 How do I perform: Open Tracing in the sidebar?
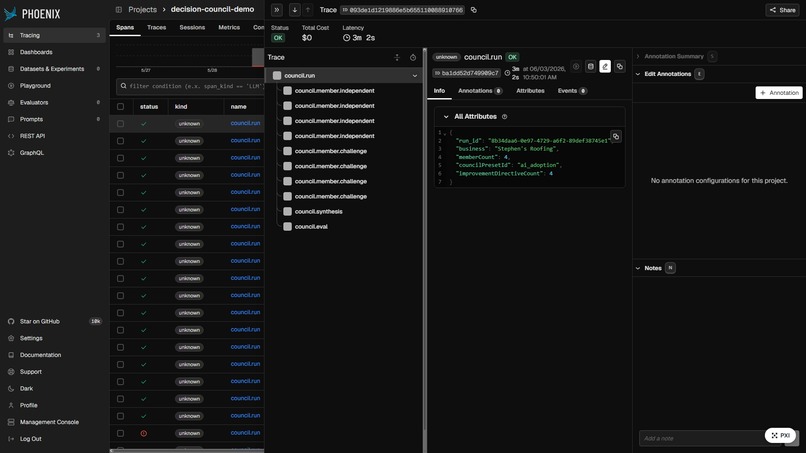pyautogui.click(x=54, y=35)
